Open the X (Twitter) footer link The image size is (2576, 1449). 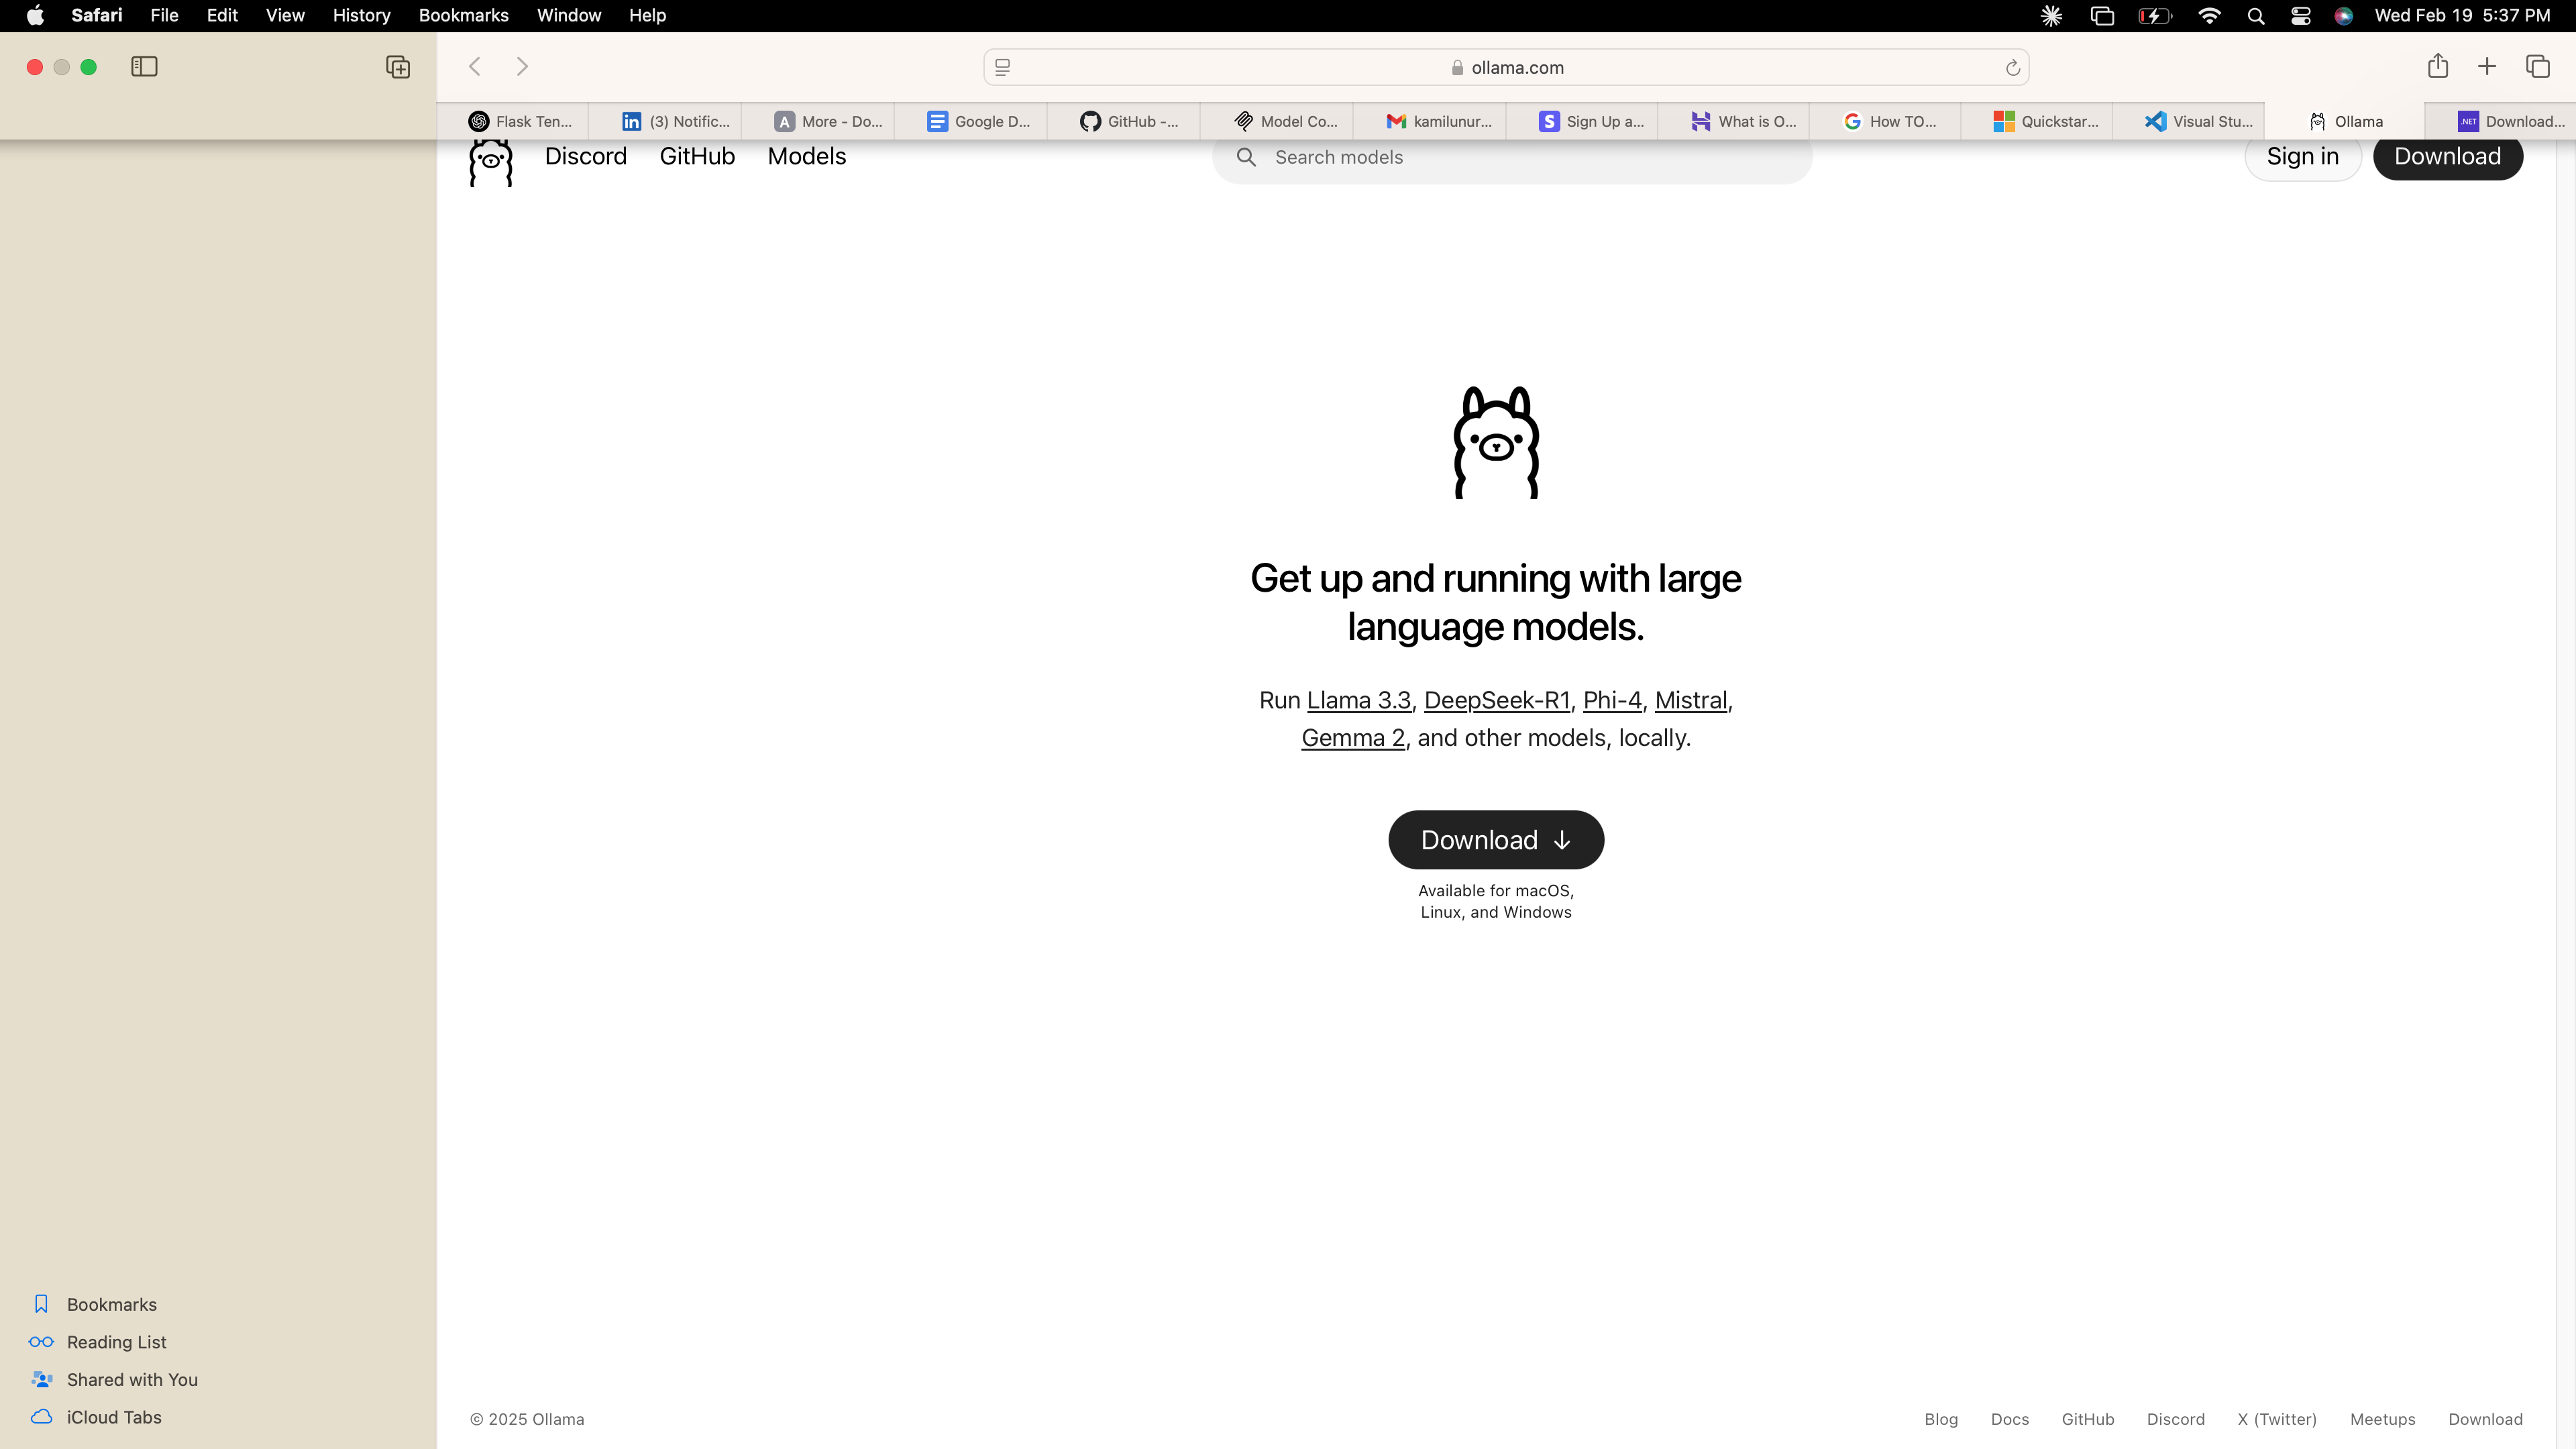[2277, 1419]
